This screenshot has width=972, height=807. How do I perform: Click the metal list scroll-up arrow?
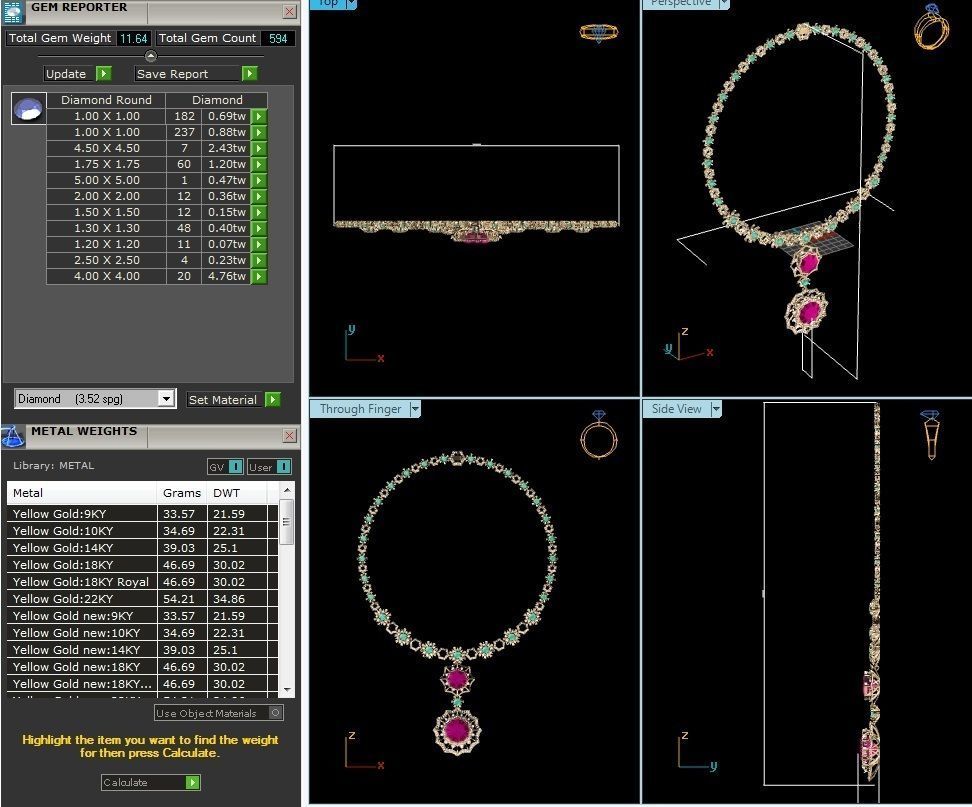coord(286,490)
